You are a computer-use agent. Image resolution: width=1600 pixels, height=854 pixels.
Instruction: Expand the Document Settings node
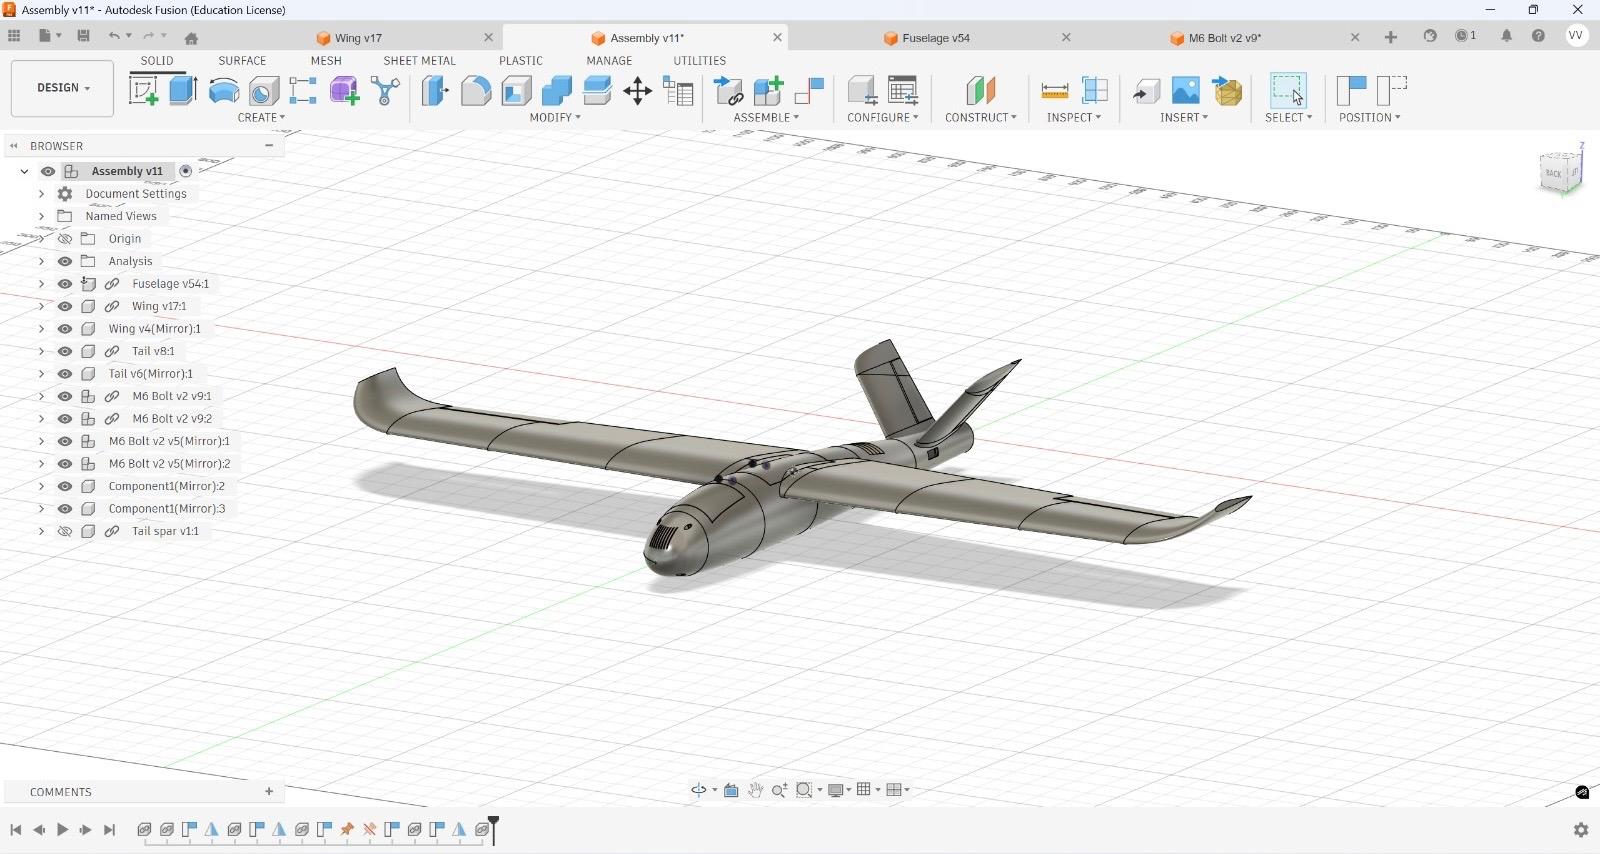pos(41,194)
